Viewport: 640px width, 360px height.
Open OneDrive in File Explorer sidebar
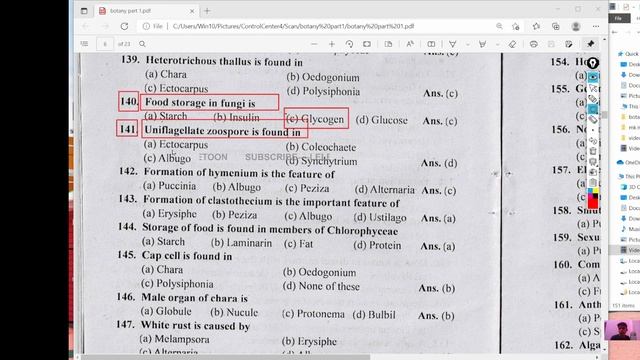629,162
